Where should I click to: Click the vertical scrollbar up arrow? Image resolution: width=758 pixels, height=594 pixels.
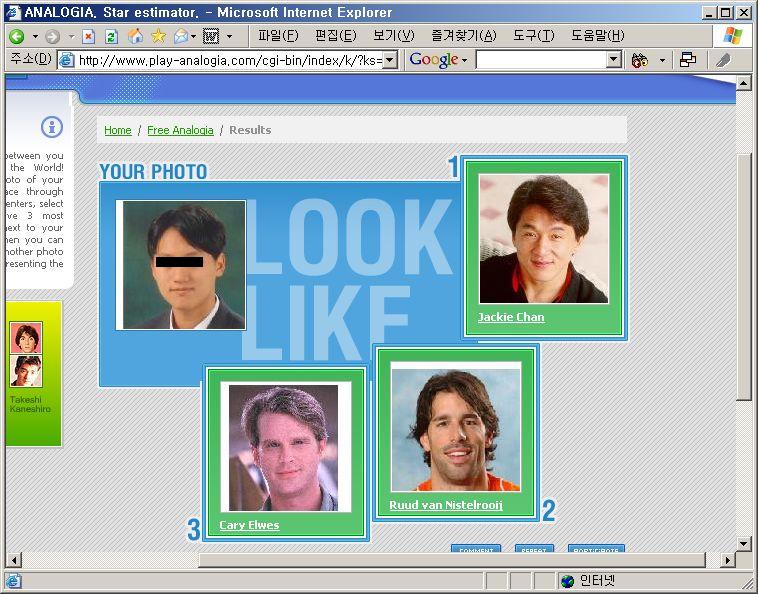pos(744,84)
